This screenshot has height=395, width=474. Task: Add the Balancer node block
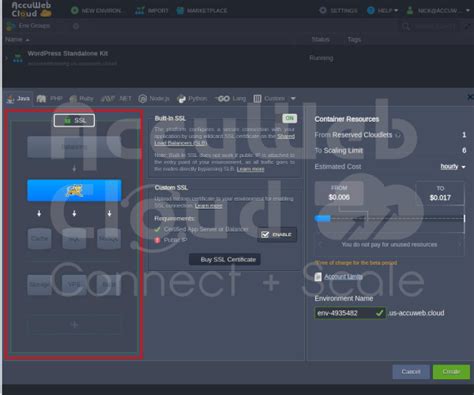pyautogui.click(x=74, y=147)
